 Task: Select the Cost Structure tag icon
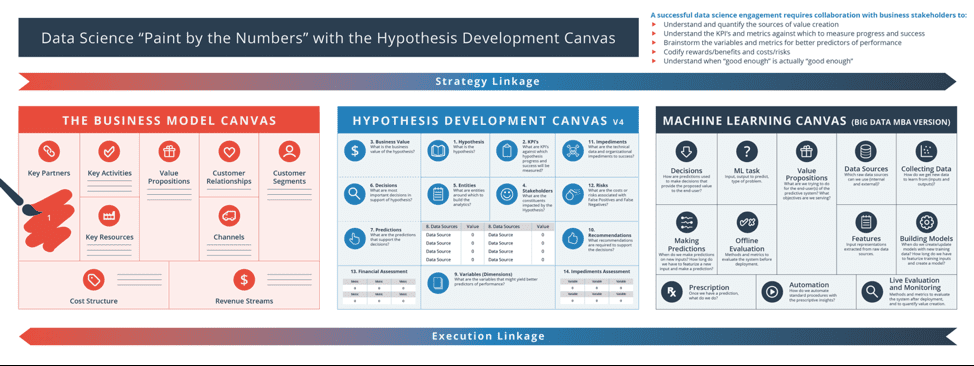[93, 280]
